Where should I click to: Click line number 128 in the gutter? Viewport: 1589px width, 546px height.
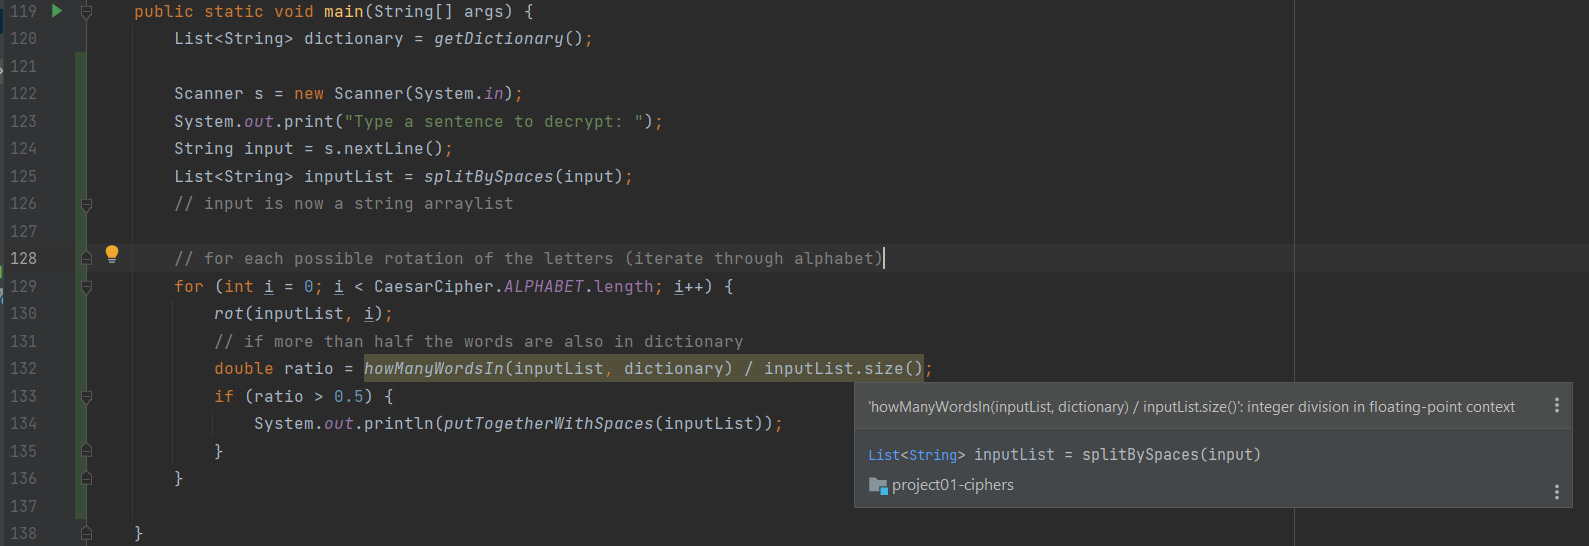click(23, 259)
